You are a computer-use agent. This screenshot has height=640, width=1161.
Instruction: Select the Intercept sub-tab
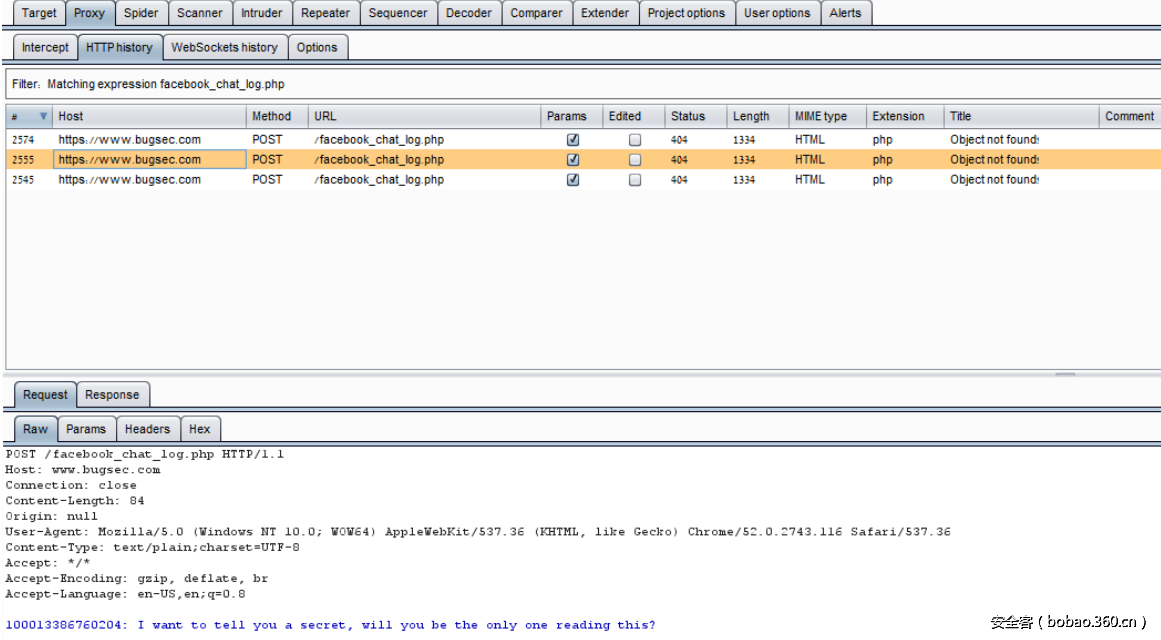click(45, 47)
